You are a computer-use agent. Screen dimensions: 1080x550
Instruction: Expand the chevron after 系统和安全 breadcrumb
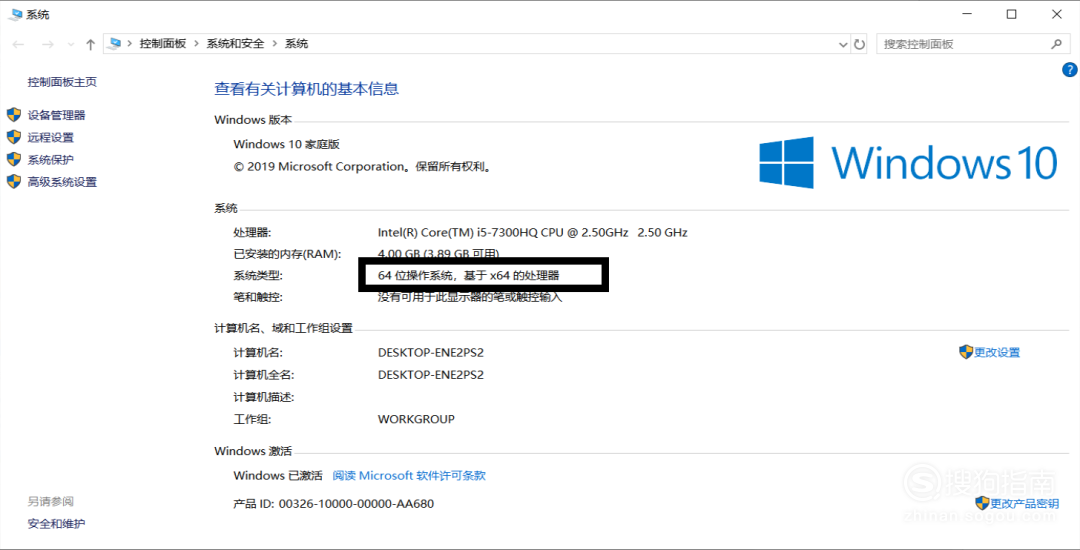(x=275, y=43)
